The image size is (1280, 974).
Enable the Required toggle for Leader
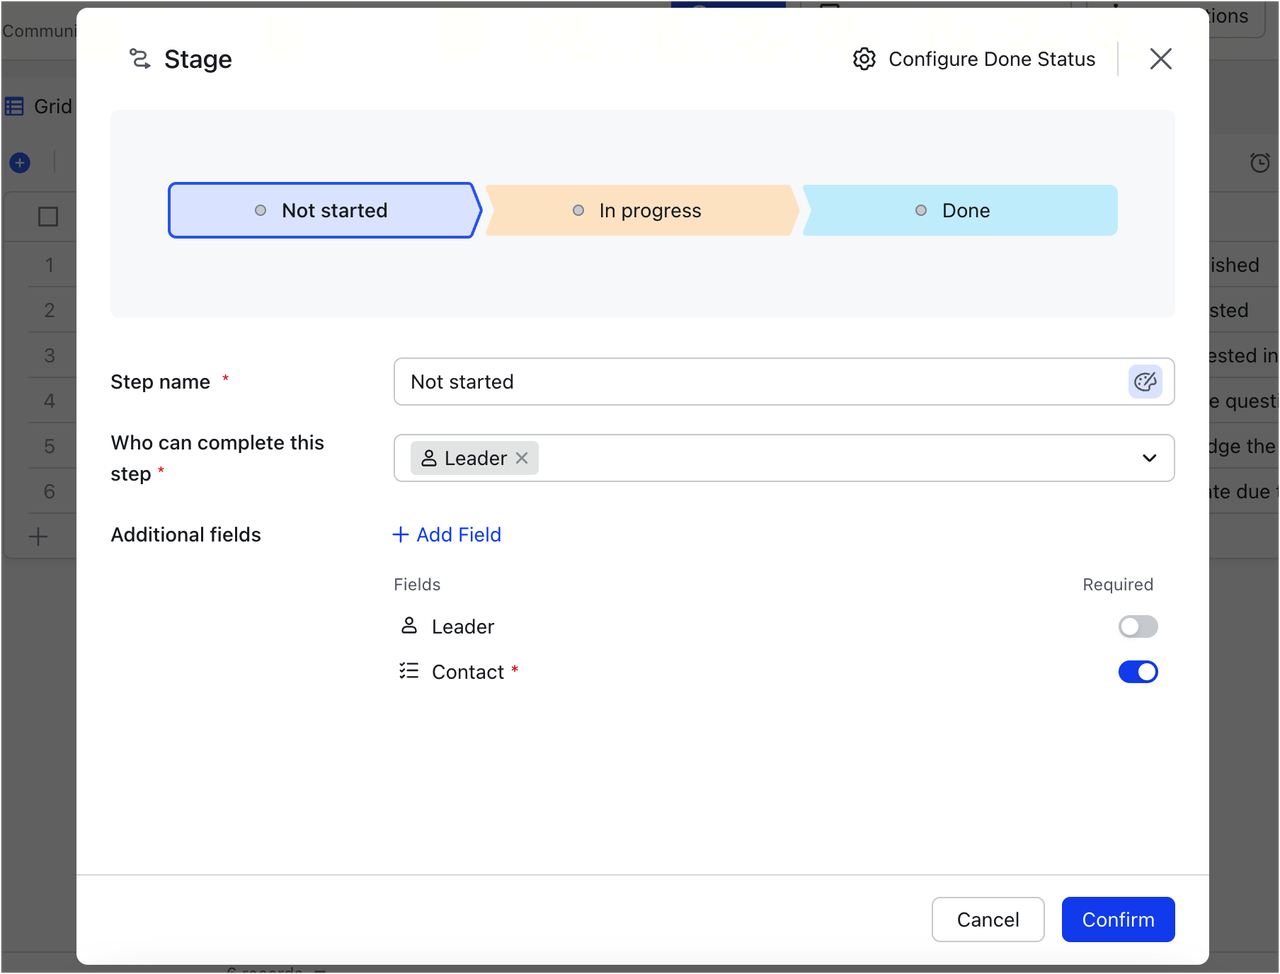1138,627
